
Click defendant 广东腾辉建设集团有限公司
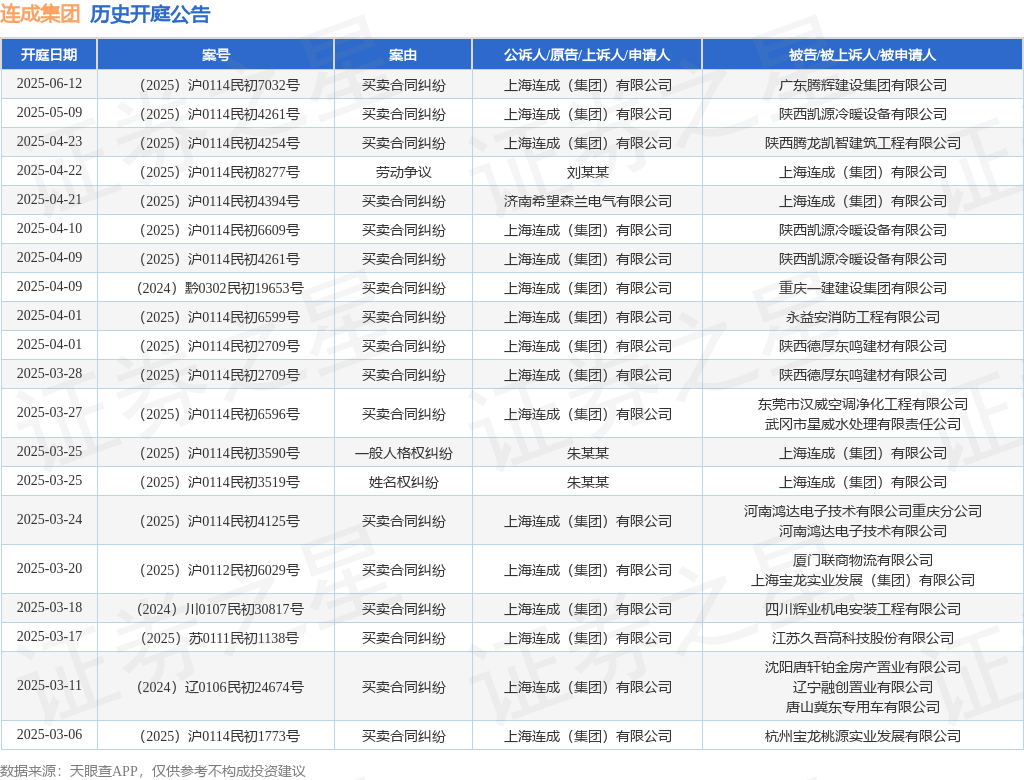(x=863, y=85)
